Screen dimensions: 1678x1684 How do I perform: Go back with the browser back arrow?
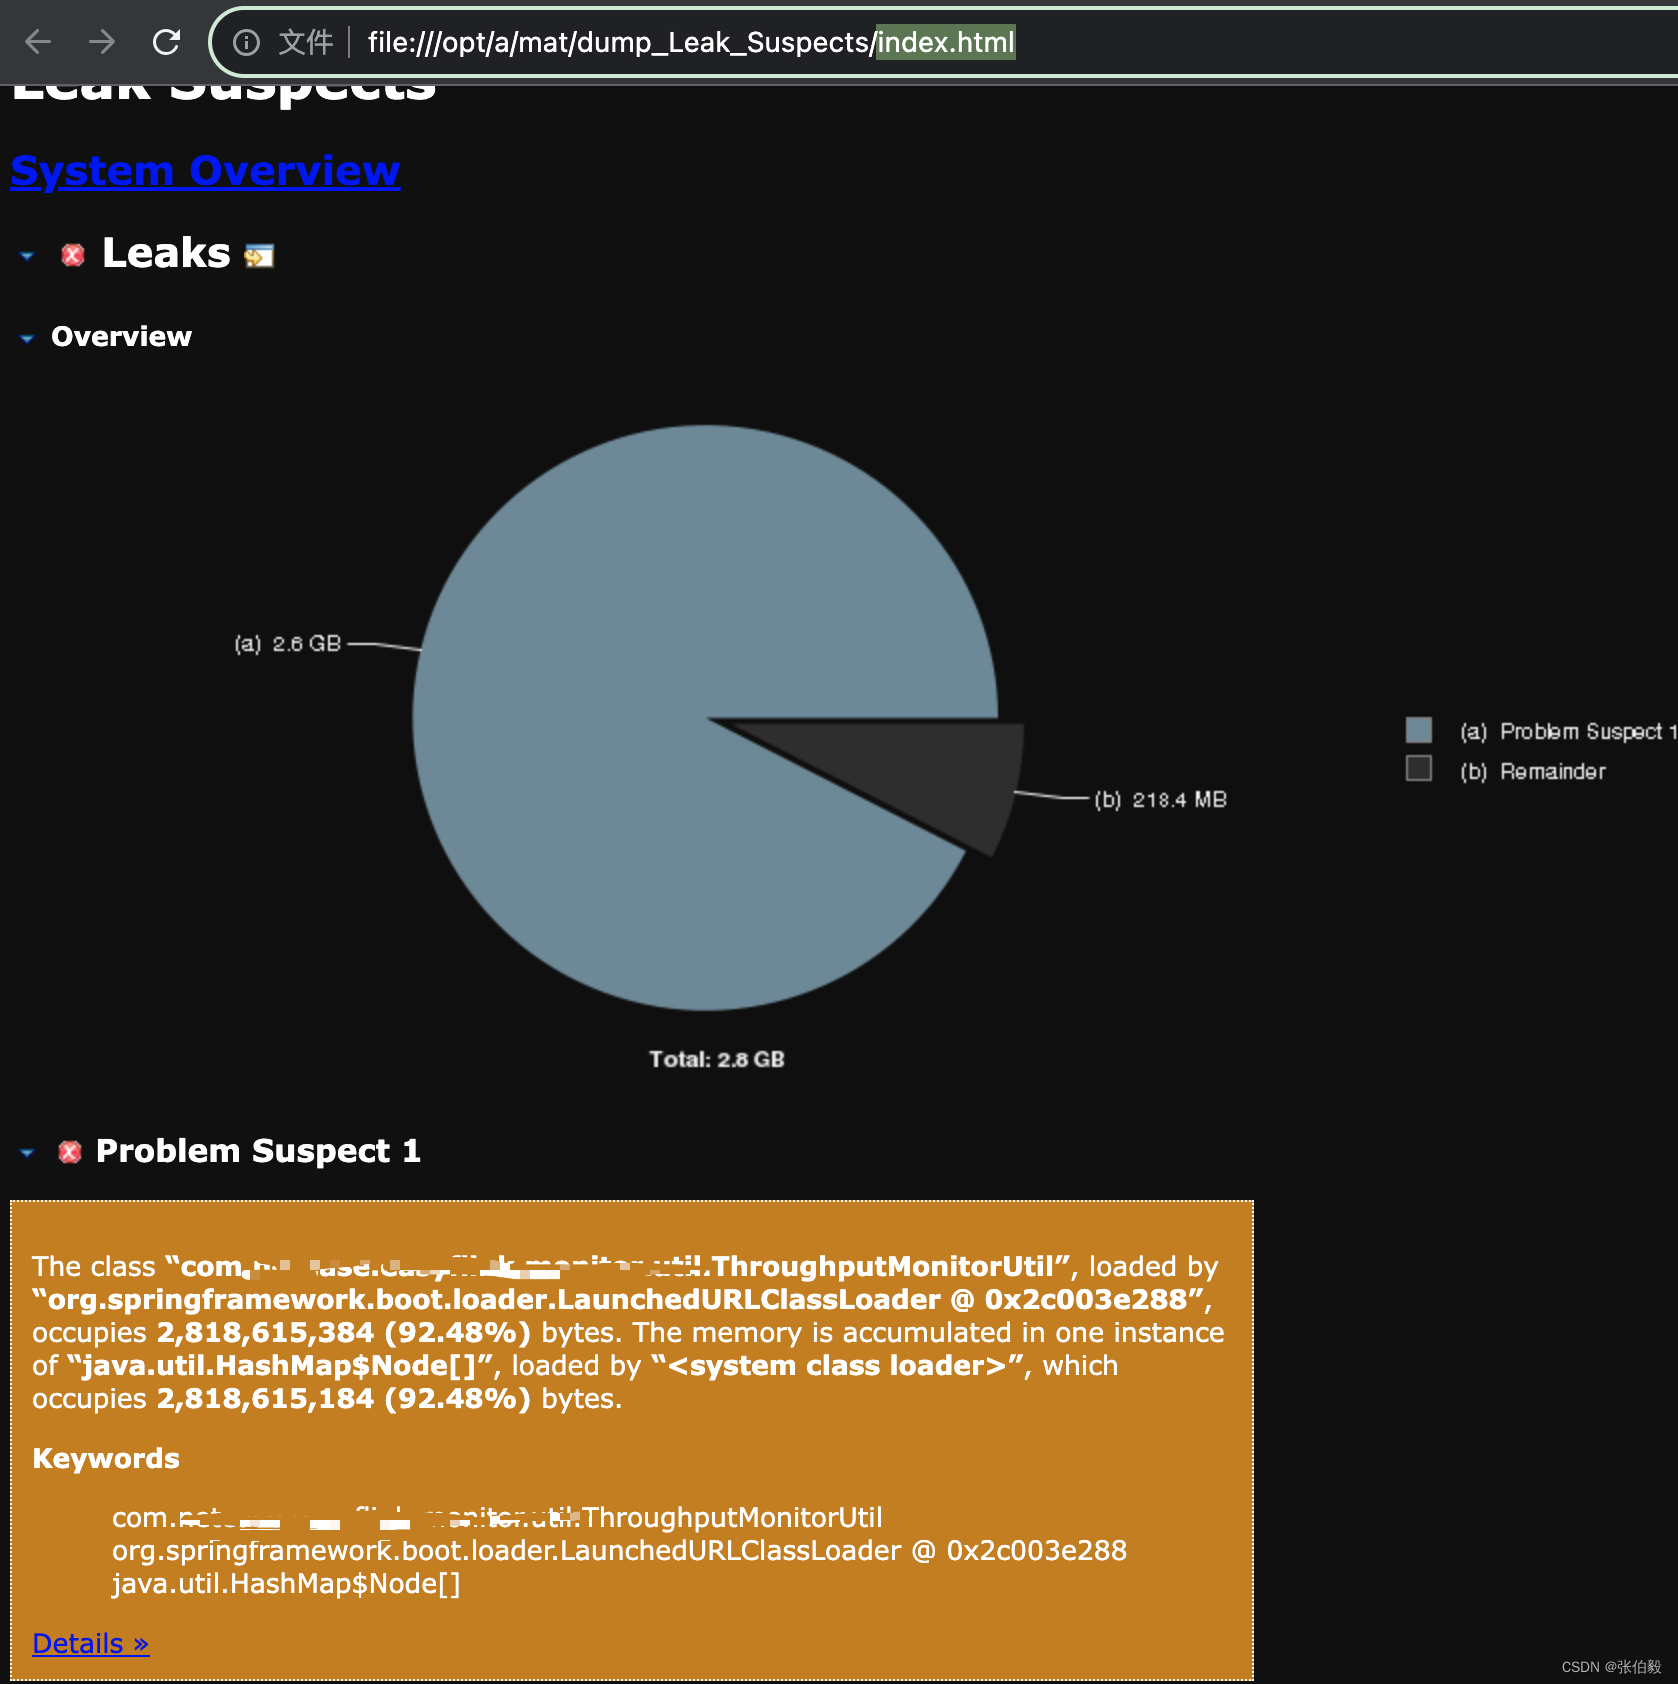pos(38,42)
